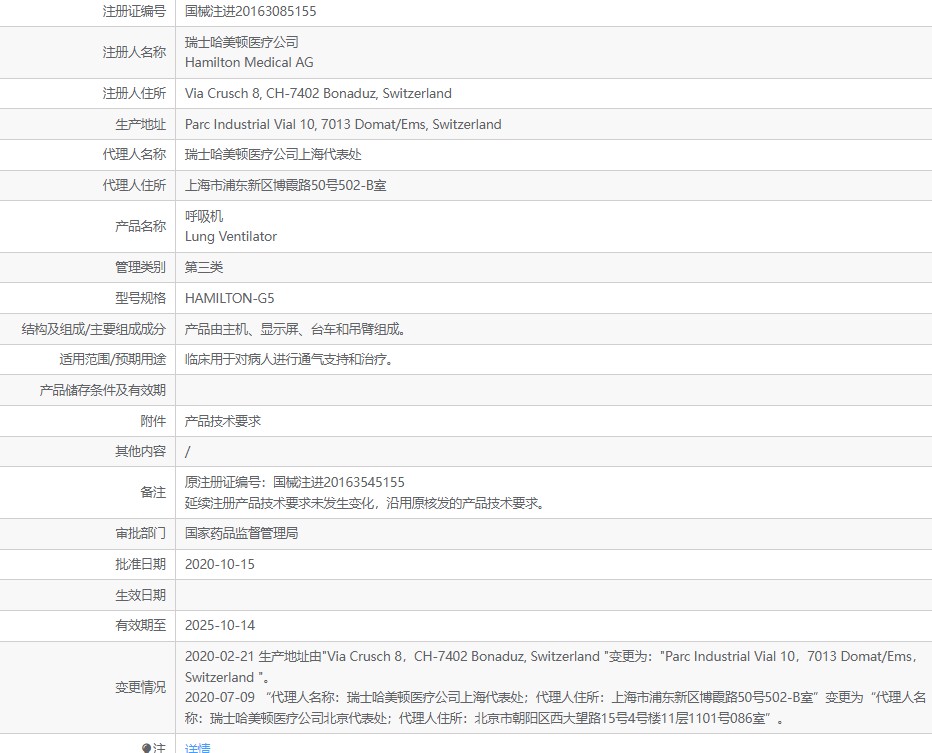Select change entry dated 2020-02-21
Image resolution: width=932 pixels, height=753 pixels.
click(x=552, y=667)
